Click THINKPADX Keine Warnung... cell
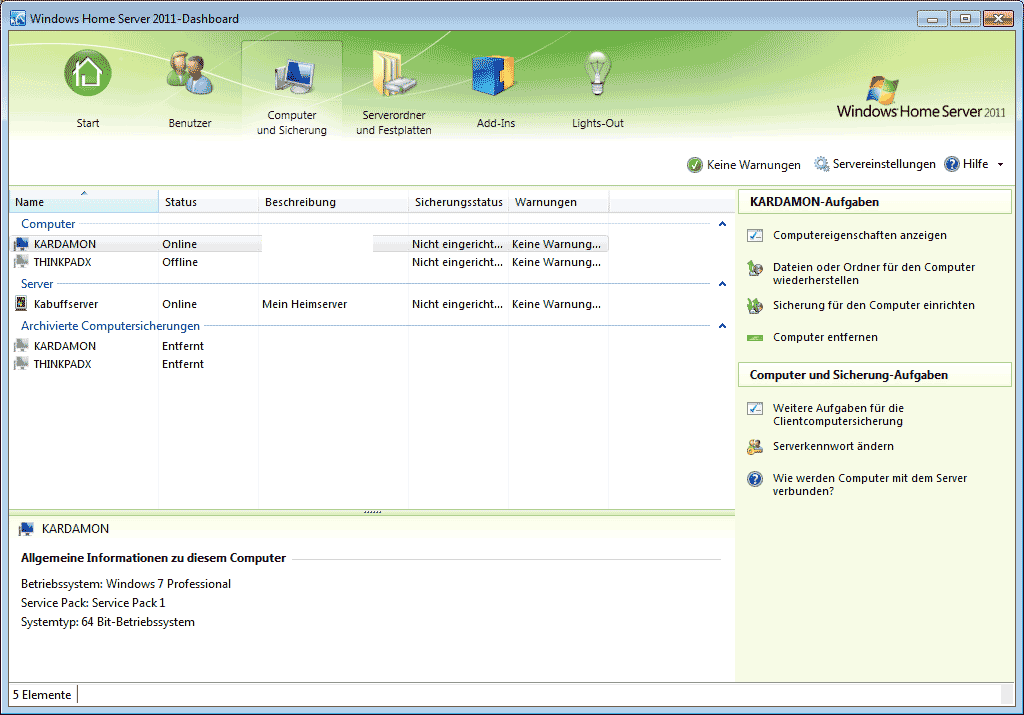This screenshot has width=1024, height=715. [556, 262]
